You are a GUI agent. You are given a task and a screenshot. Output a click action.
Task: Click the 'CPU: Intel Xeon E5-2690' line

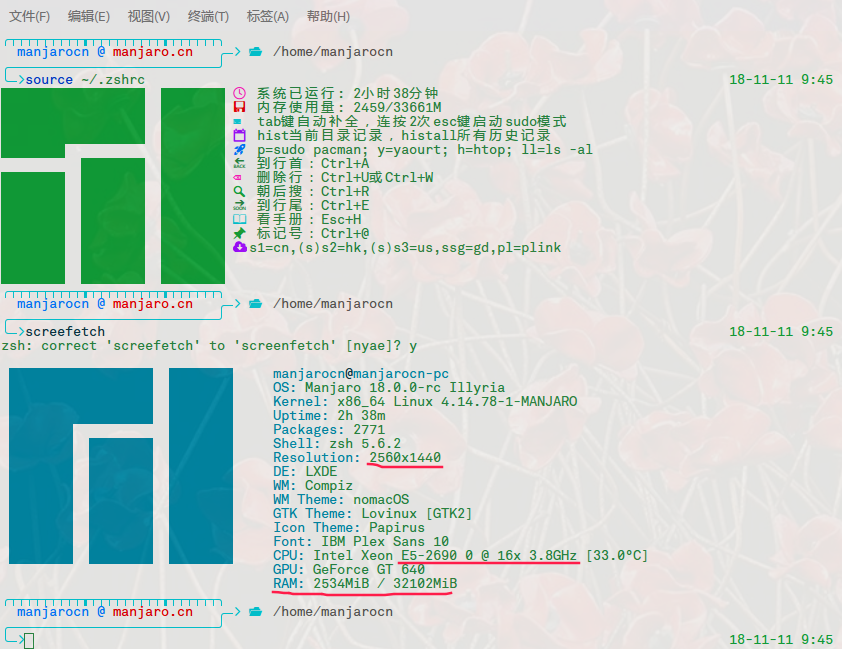click(x=461, y=555)
